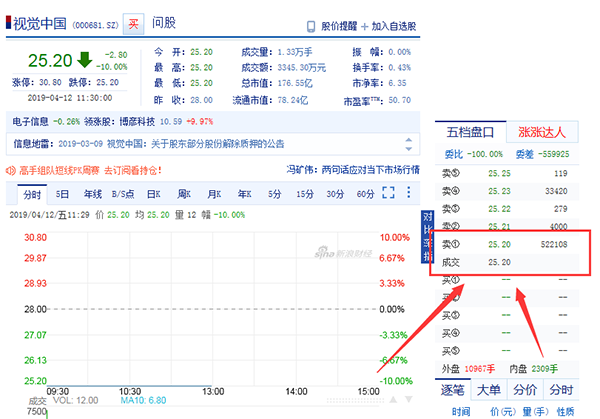The image size is (600, 419).
Task: Select the 5日 chart tab
Action: click(x=62, y=194)
